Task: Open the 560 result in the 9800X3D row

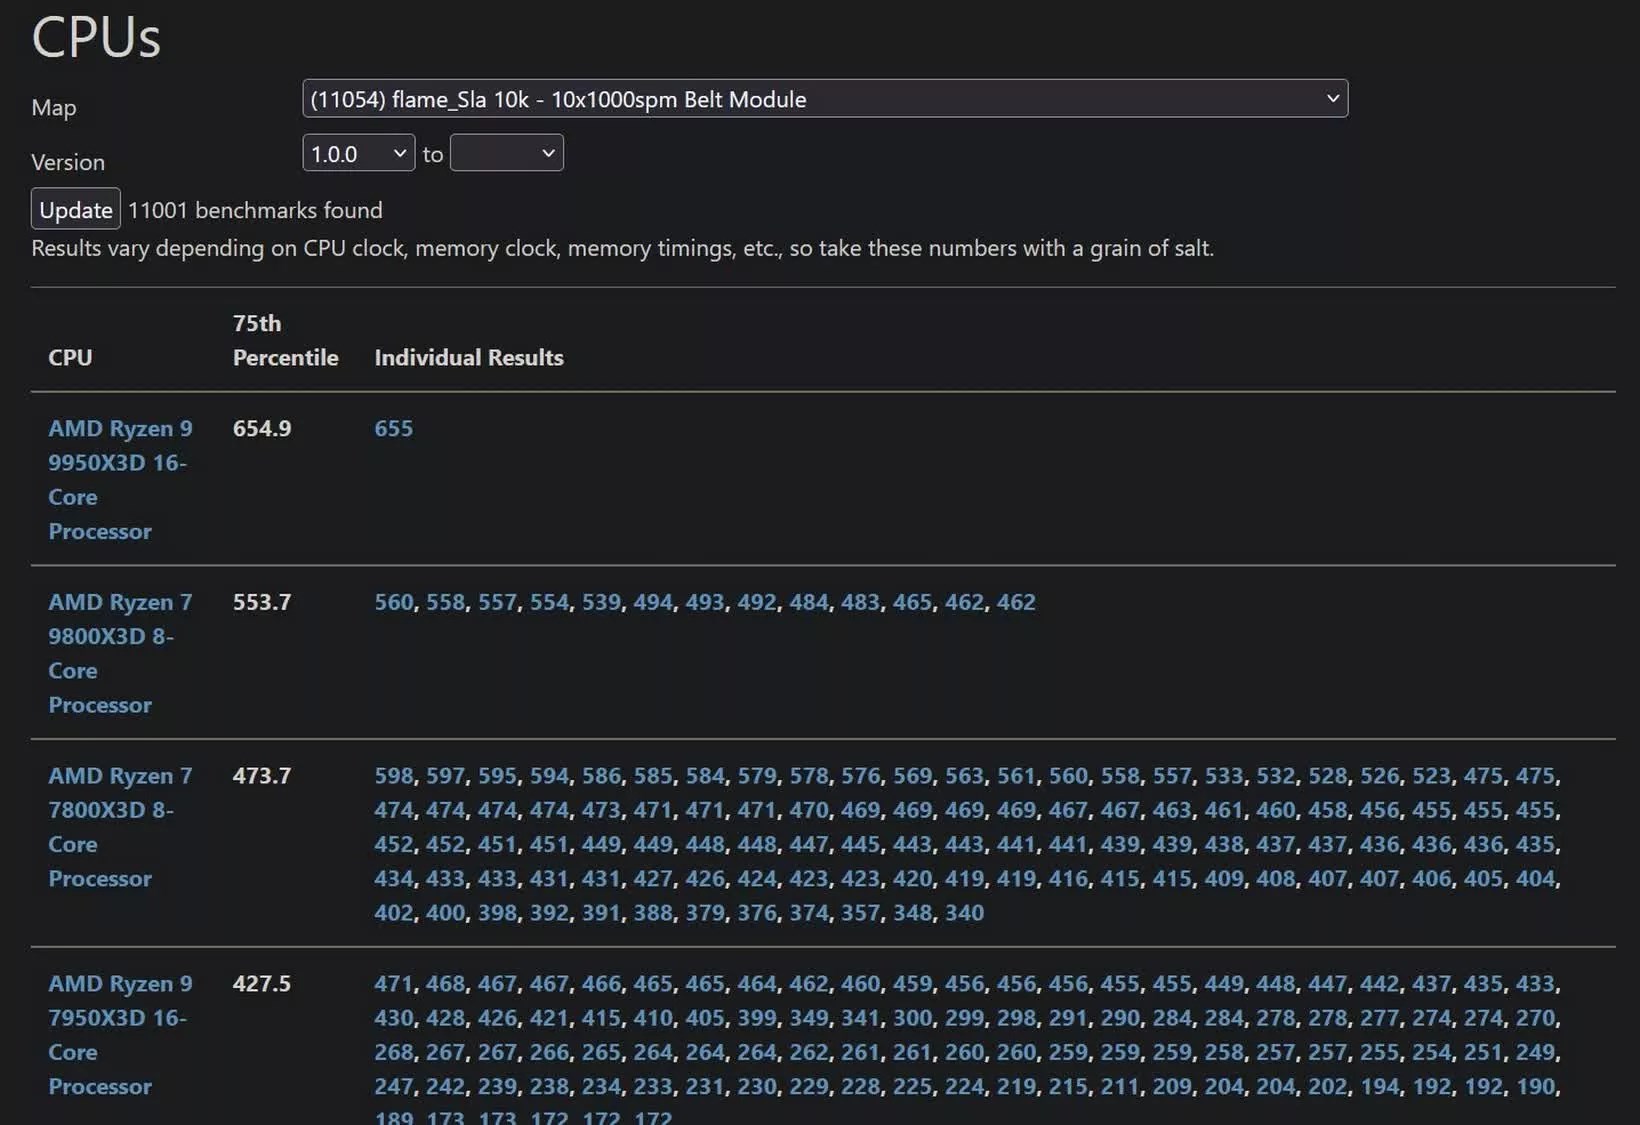Action: click(x=393, y=602)
